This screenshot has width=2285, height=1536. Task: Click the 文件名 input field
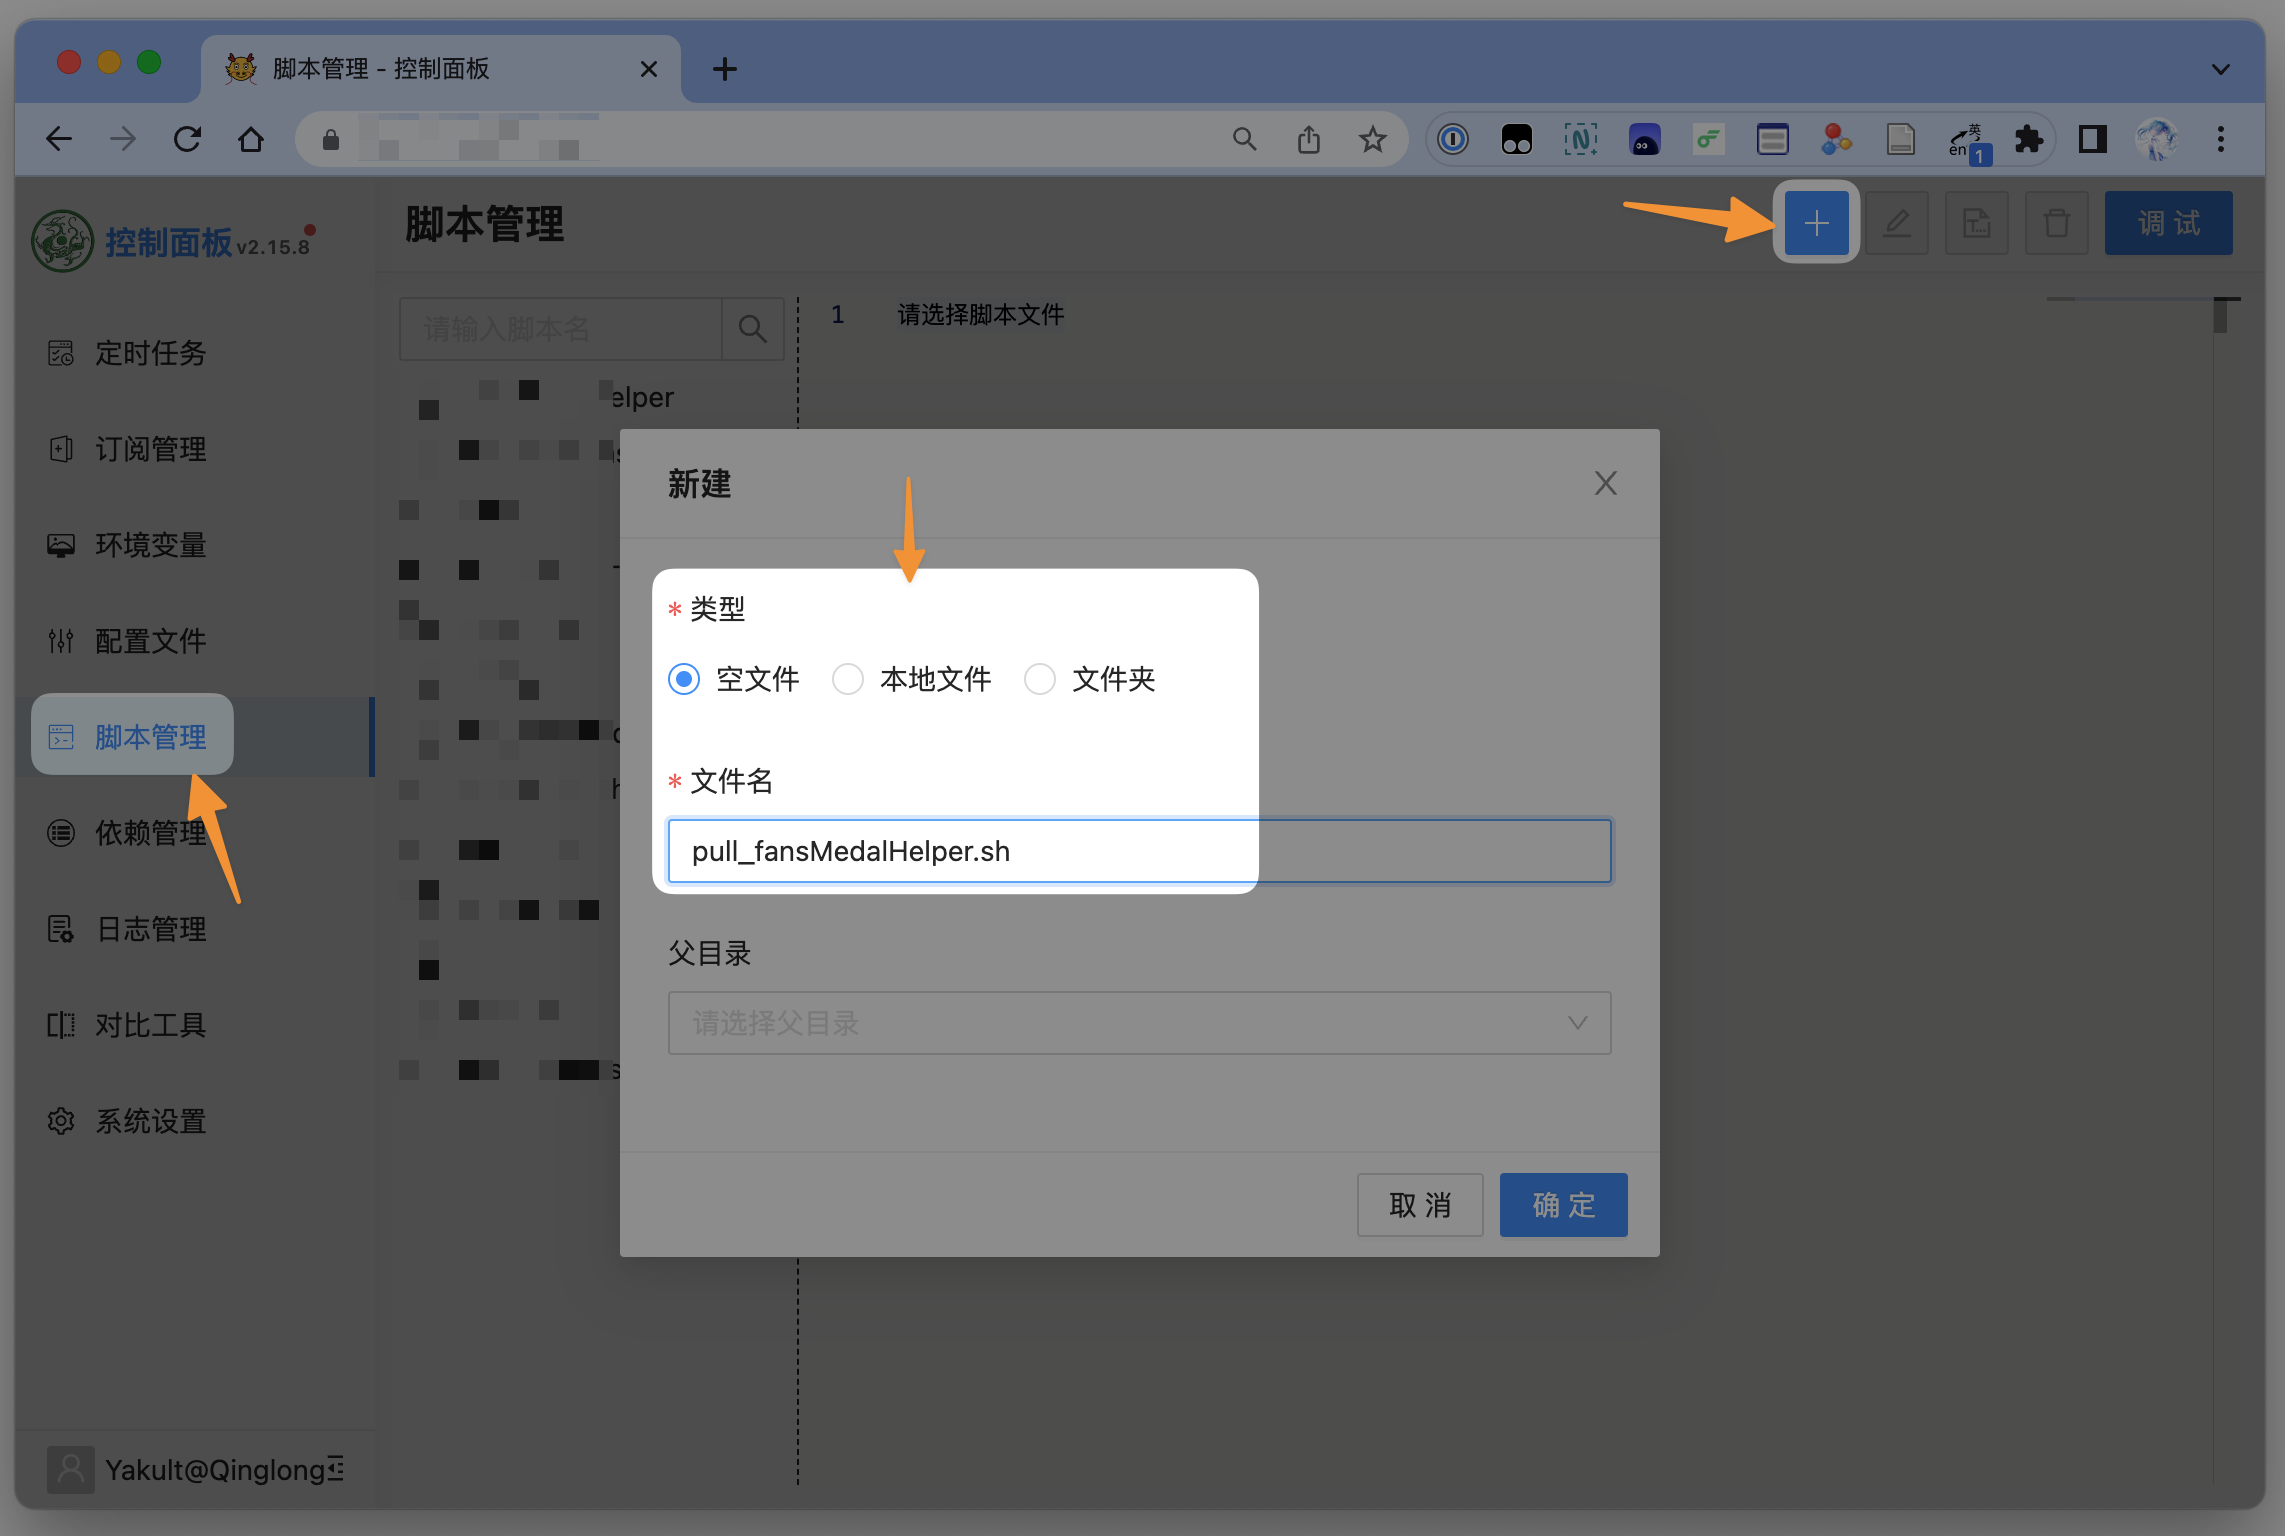[x=1139, y=851]
